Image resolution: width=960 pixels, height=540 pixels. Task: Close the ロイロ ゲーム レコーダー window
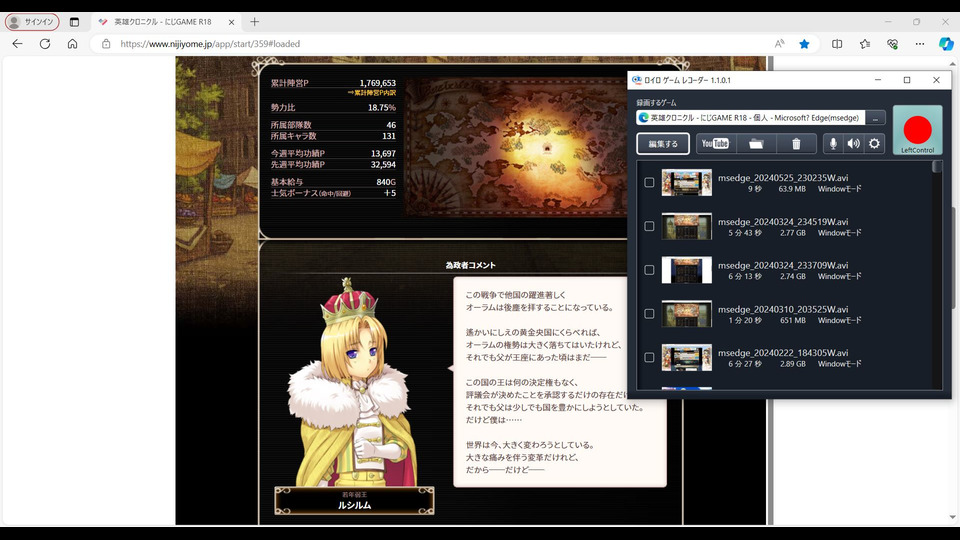pyautogui.click(x=936, y=80)
